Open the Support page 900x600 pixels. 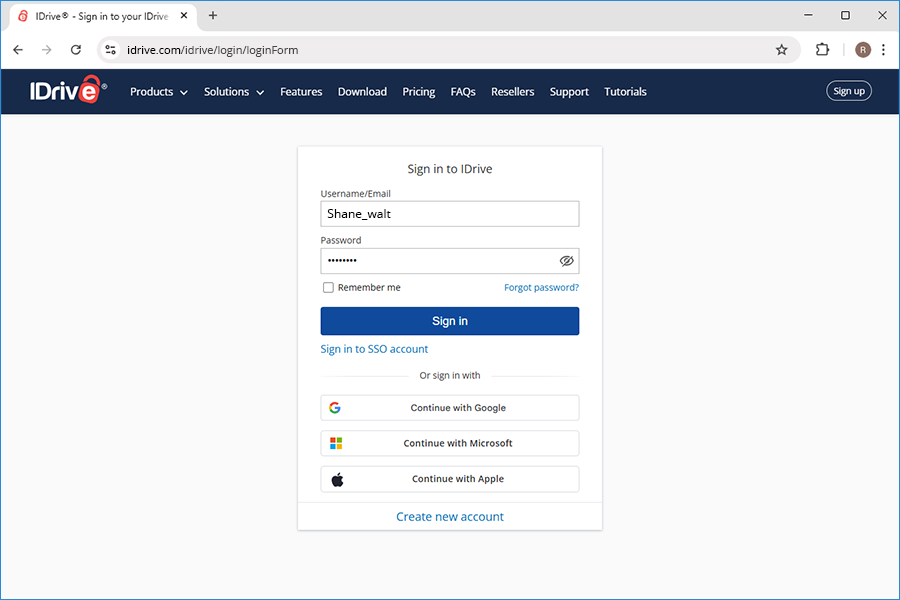pyautogui.click(x=569, y=92)
